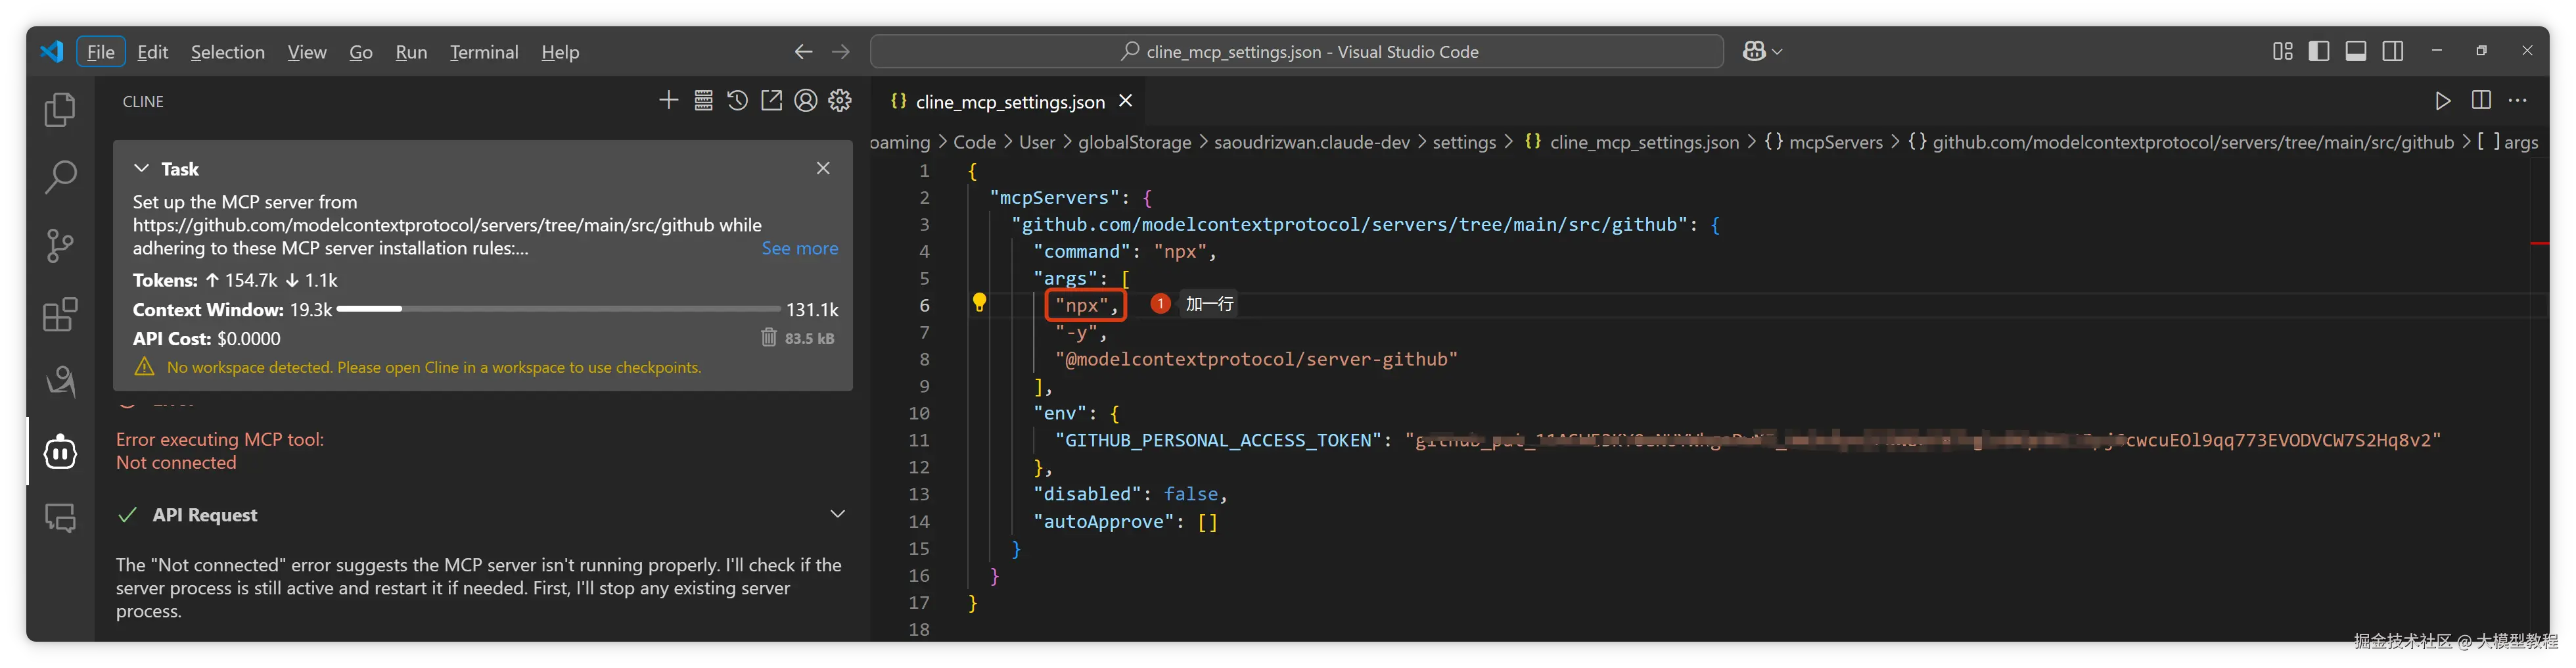Select the cline_mcp_settings.json editor tab
The height and width of the screenshot is (668, 2576).
[1009, 102]
